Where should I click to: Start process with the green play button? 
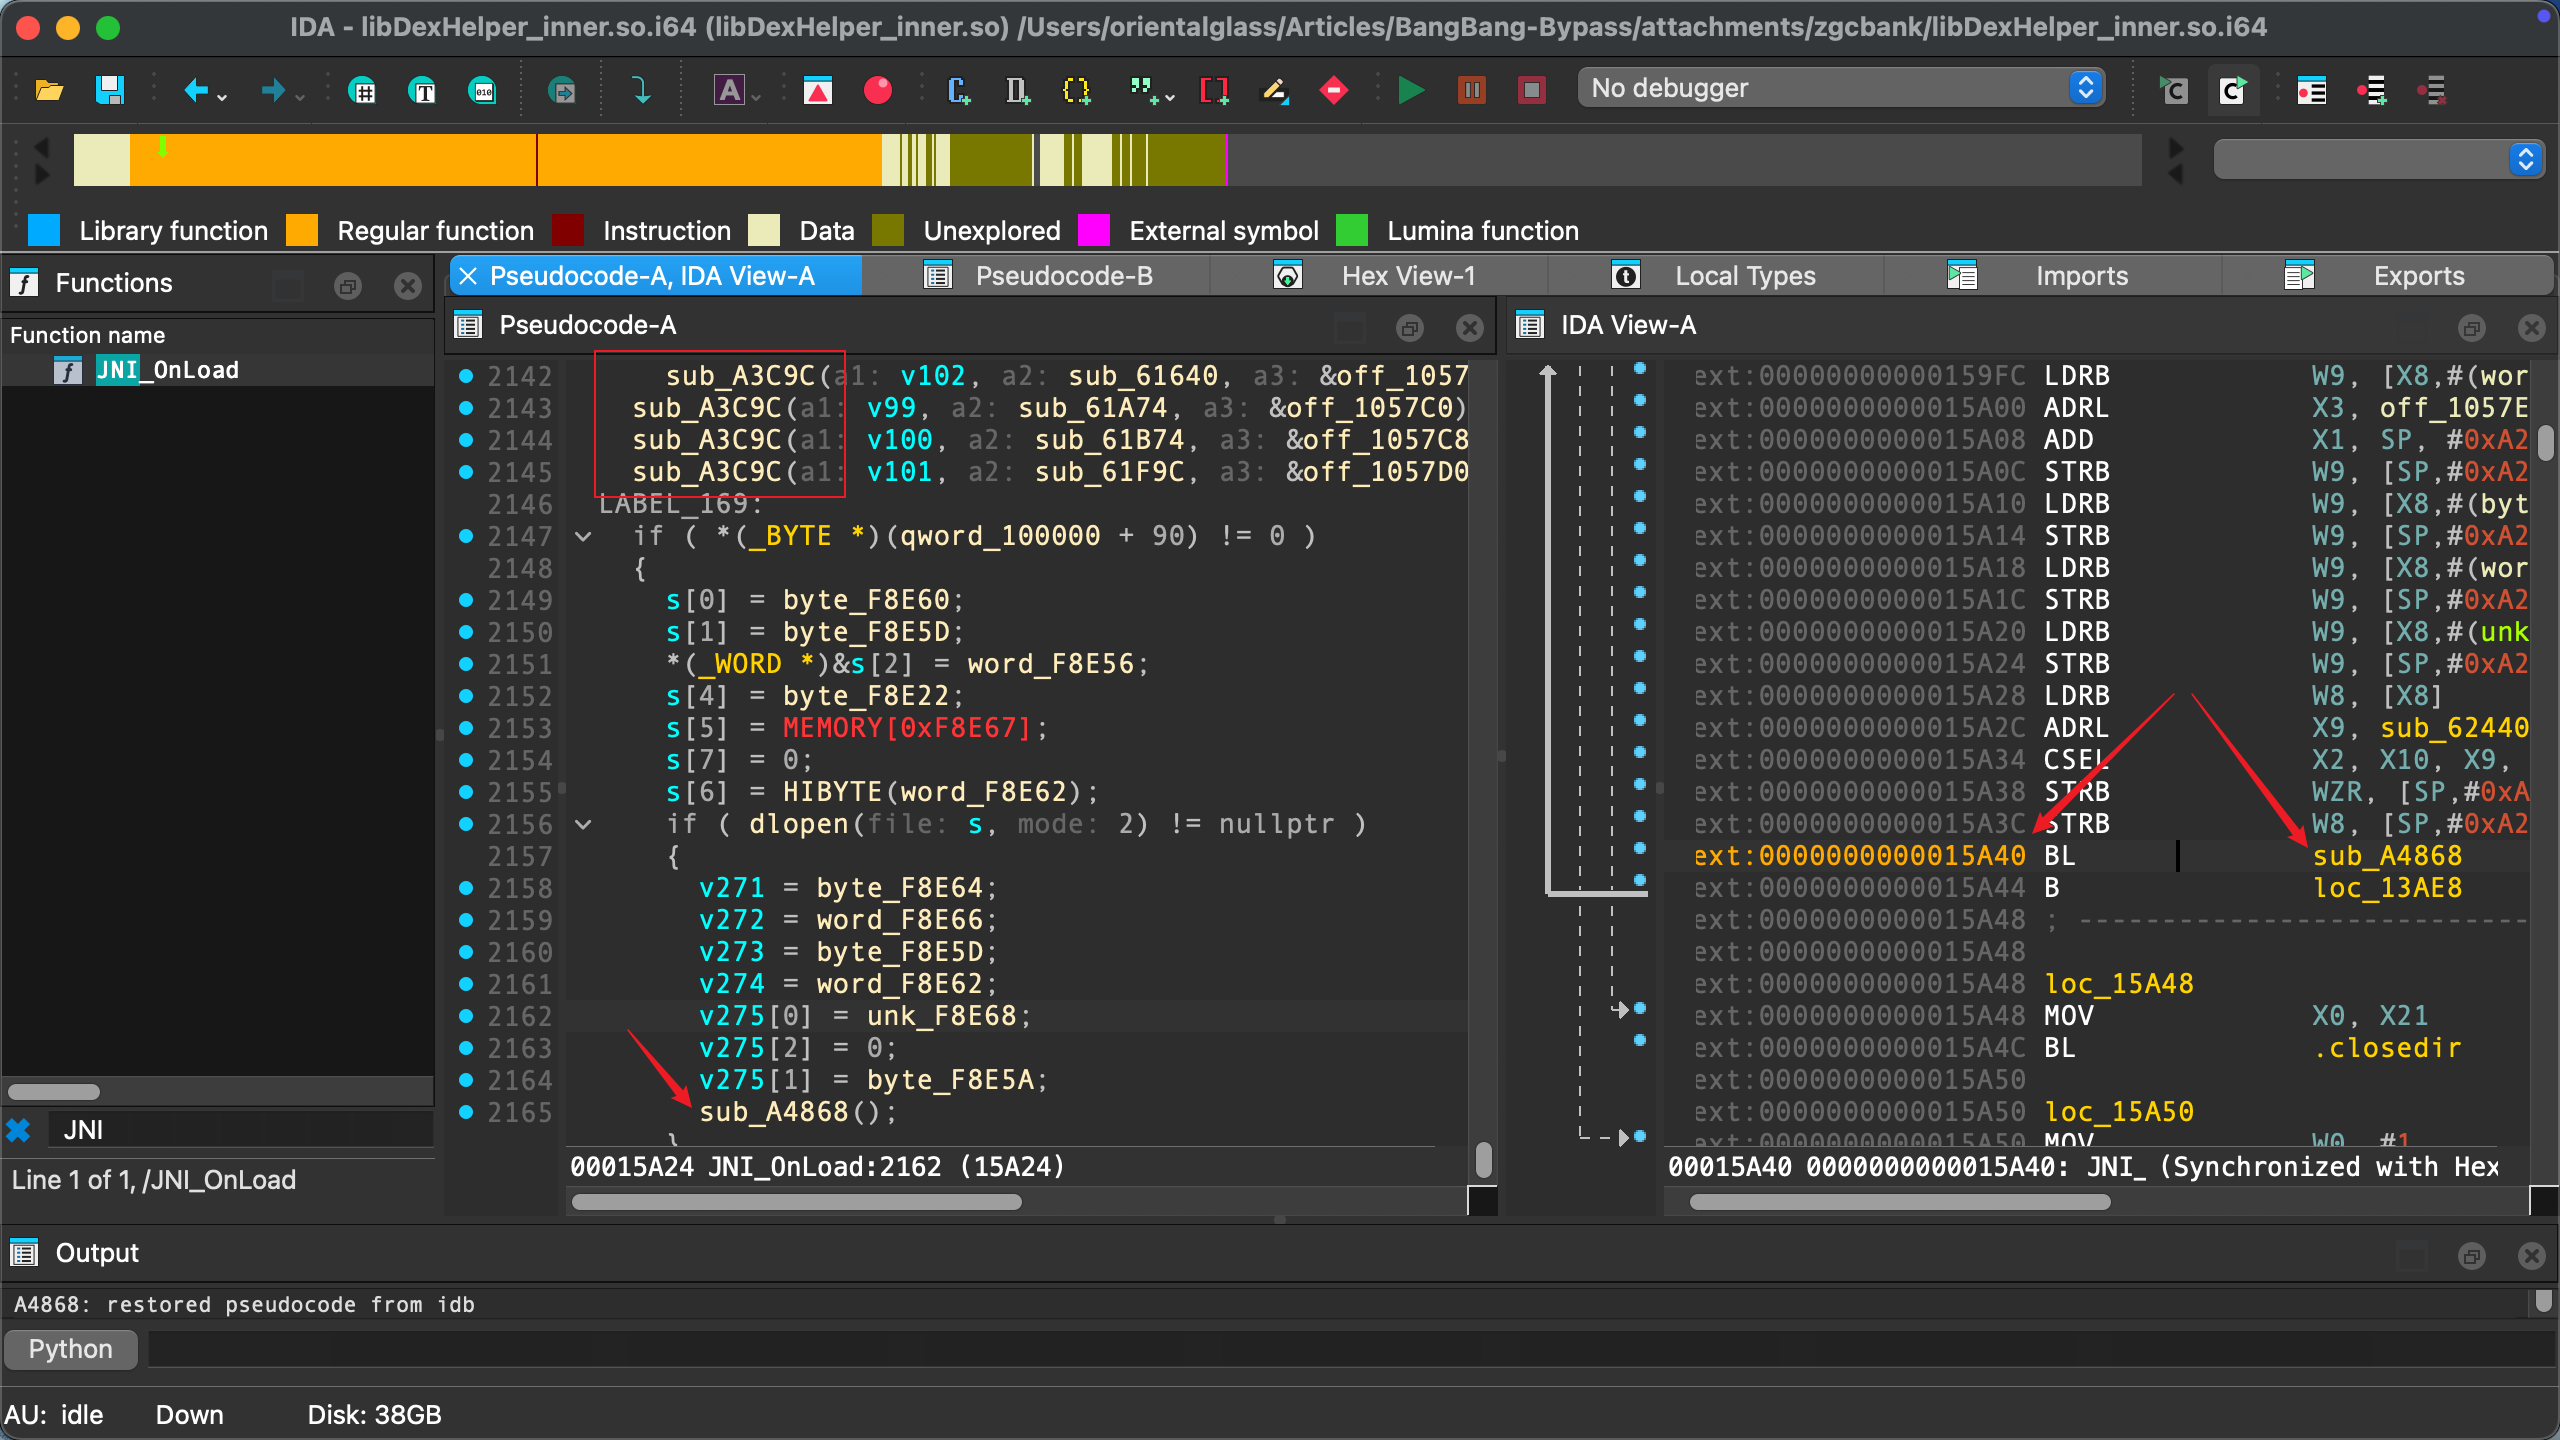pyautogui.click(x=1411, y=91)
